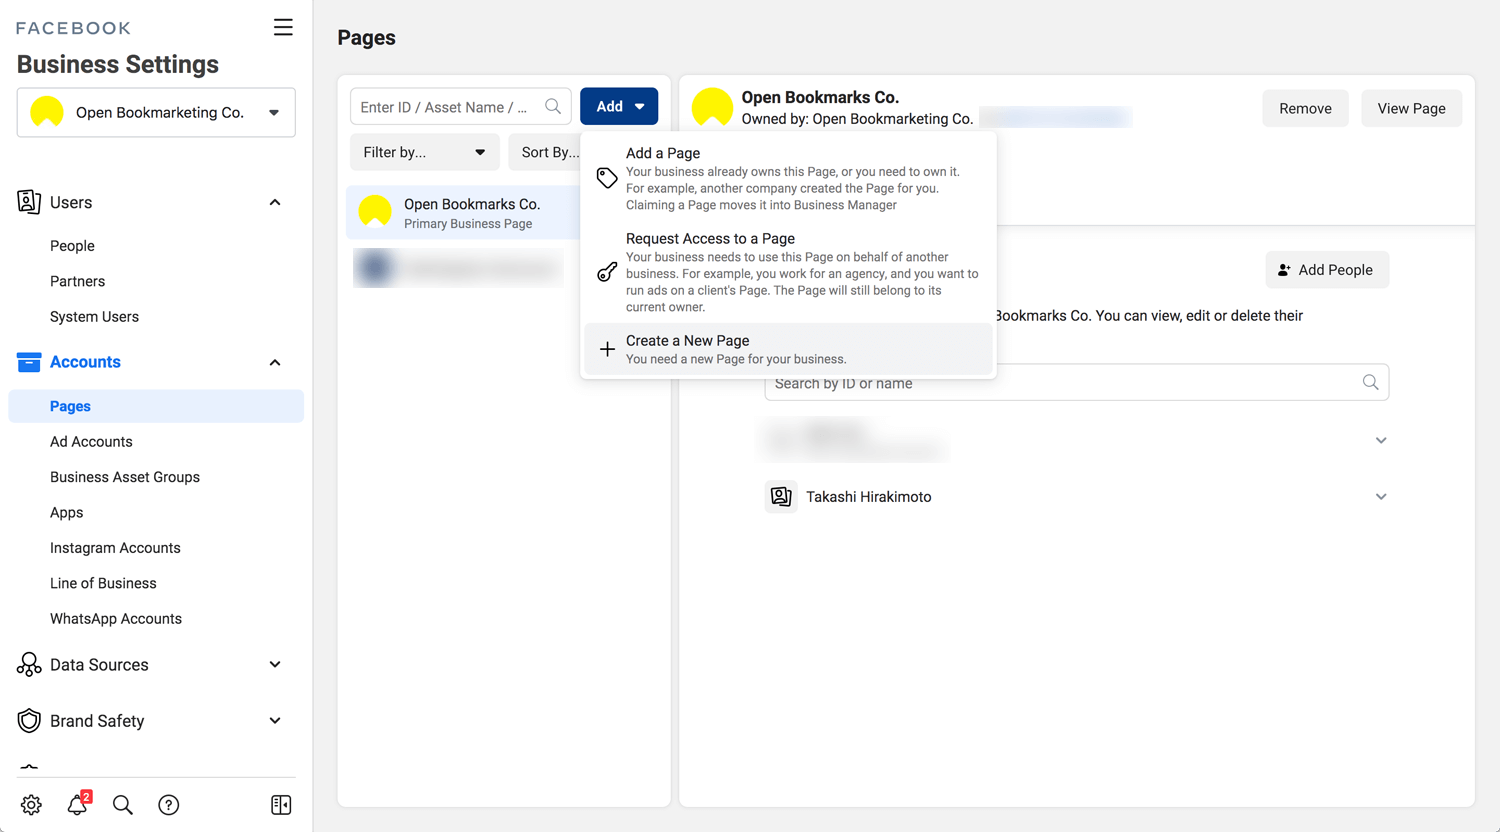Click the View Page button

point(1411,108)
